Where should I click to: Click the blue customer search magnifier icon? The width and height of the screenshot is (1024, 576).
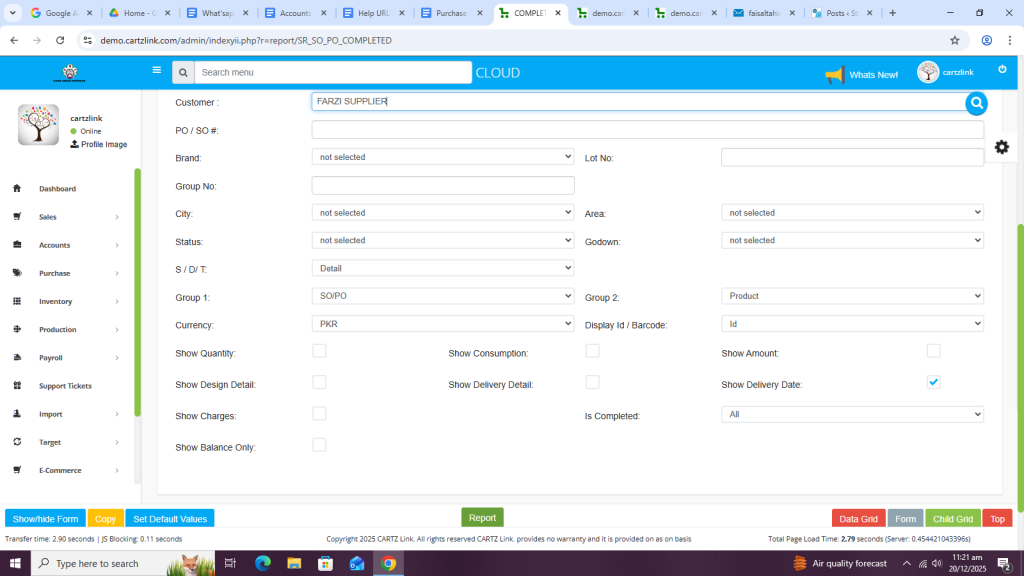coord(976,103)
